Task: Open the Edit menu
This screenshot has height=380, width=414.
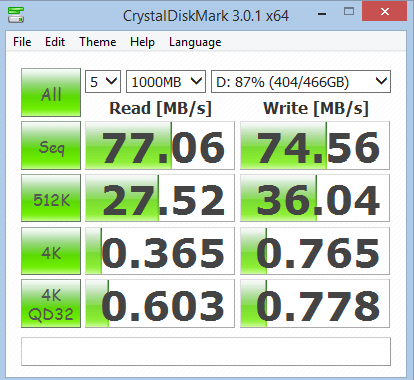Action: click(x=55, y=42)
